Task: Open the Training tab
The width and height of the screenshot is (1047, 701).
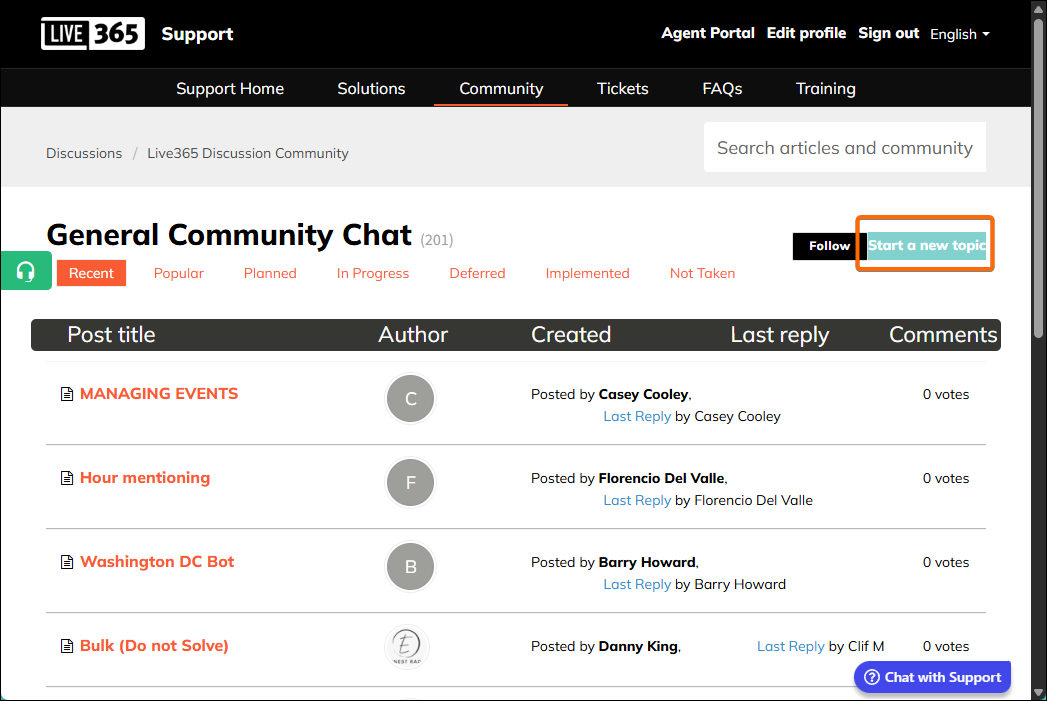Action: 825,89
